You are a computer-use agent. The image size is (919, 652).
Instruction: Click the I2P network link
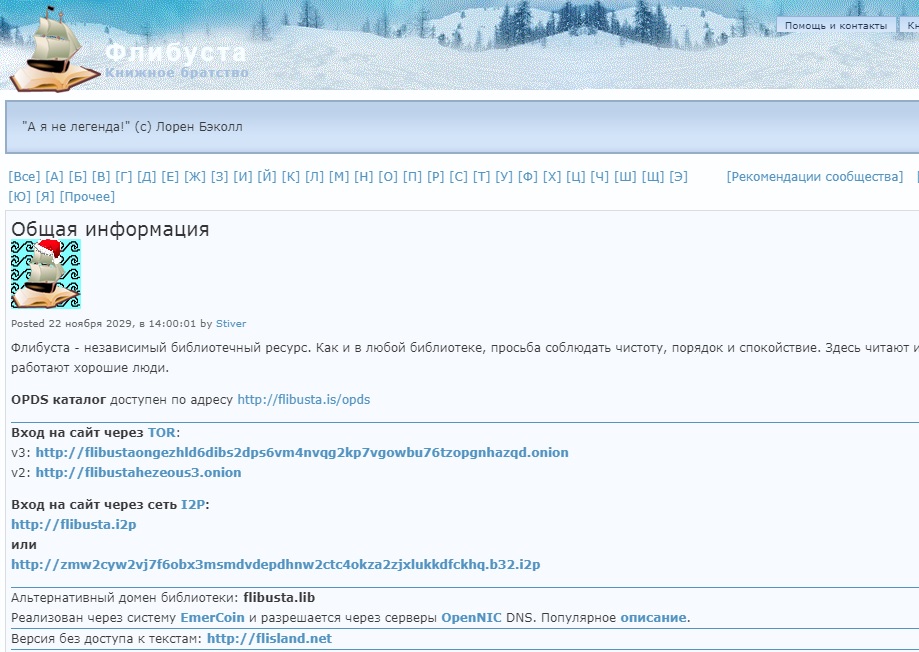[x=193, y=505]
